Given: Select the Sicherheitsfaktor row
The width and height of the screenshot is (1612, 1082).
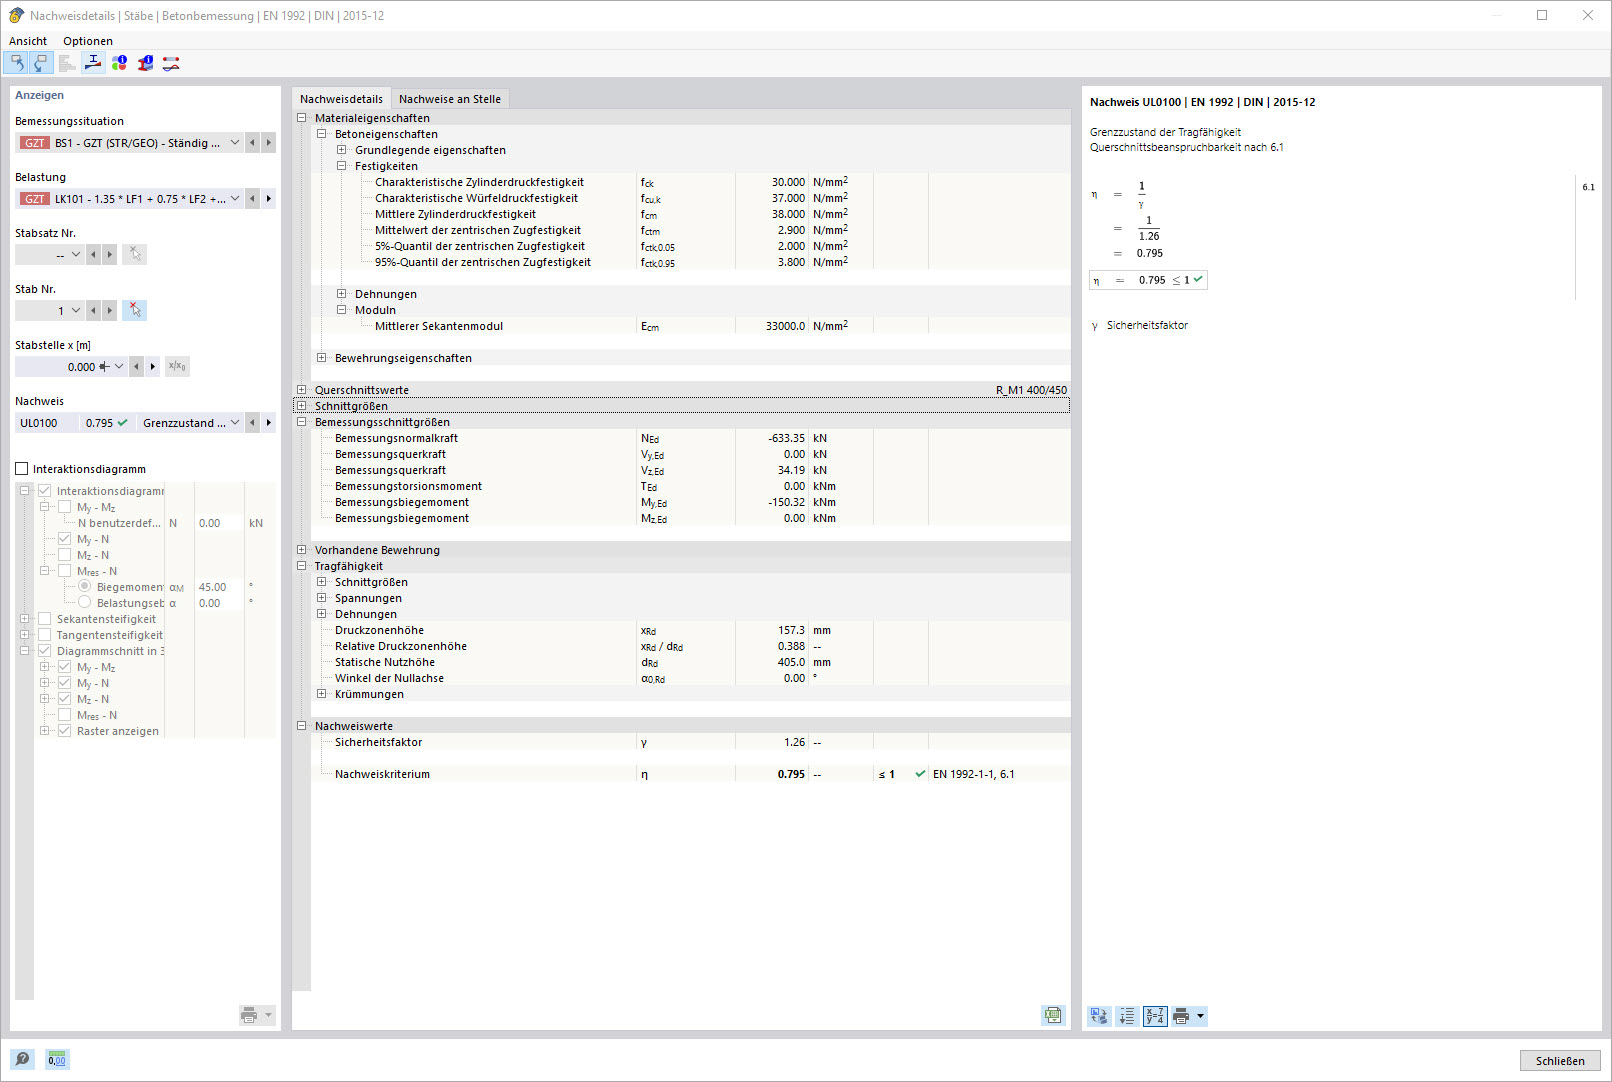Looking at the screenshot, I should click(690, 742).
